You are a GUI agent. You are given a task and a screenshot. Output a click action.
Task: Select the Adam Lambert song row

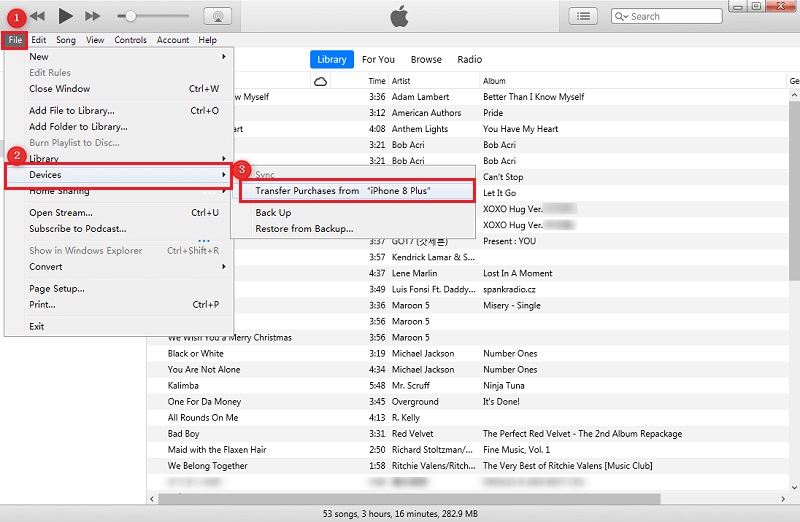click(510, 97)
